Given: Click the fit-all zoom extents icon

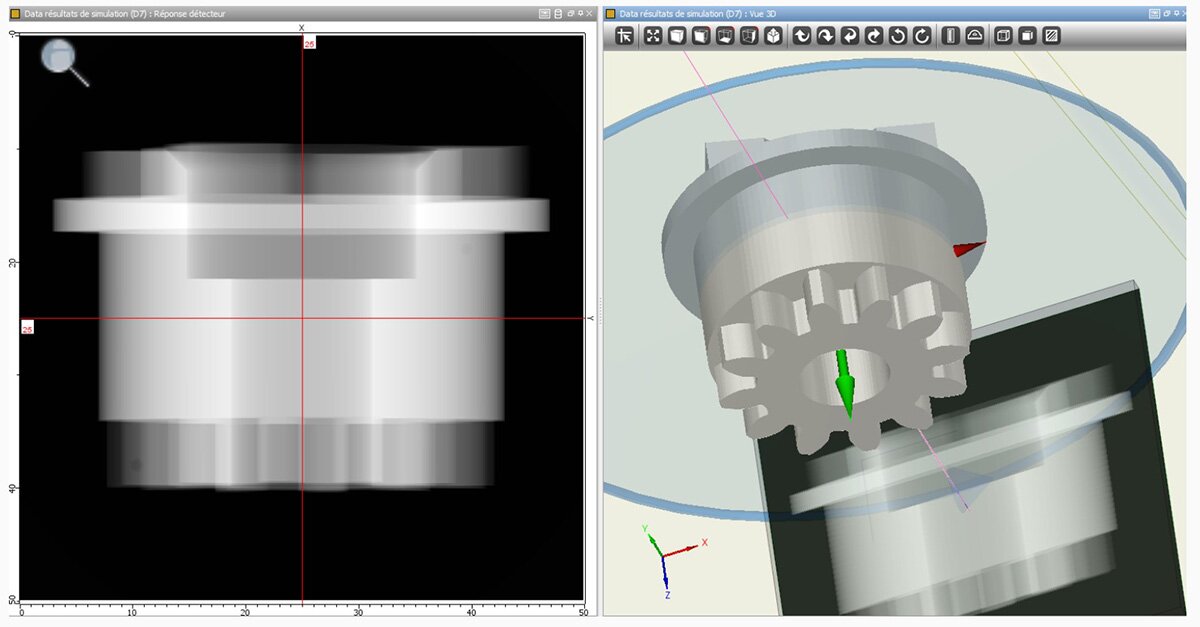Looking at the screenshot, I should pos(653,36).
